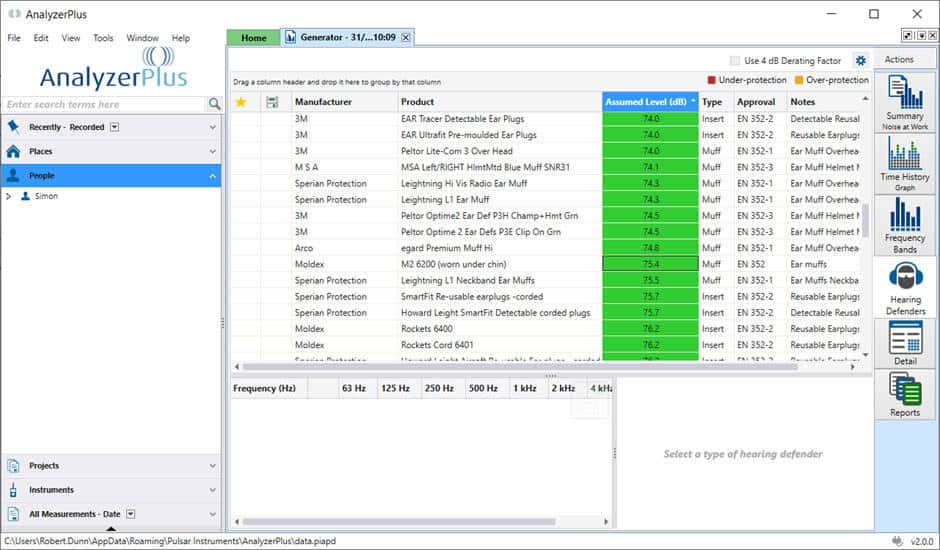Open the Reports action
This screenshot has width=940, height=550.
[904, 395]
